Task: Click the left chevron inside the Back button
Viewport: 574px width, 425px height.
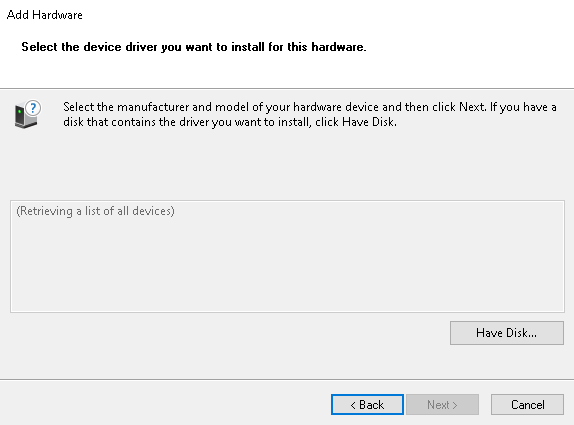Action: point(353,405)
